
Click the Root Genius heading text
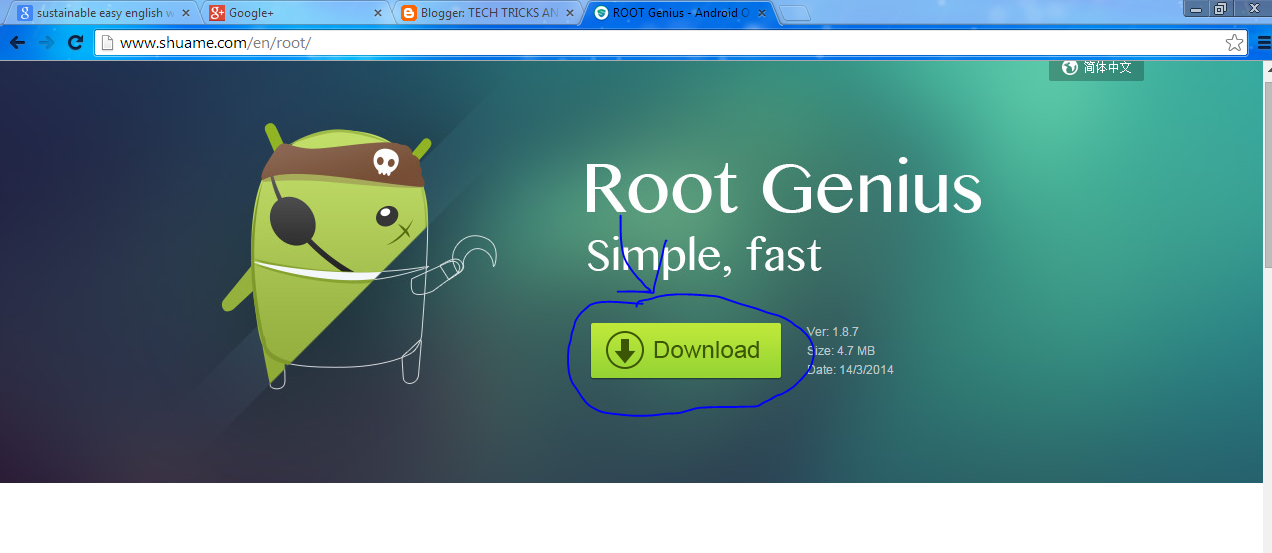click(x=782, y=188)
